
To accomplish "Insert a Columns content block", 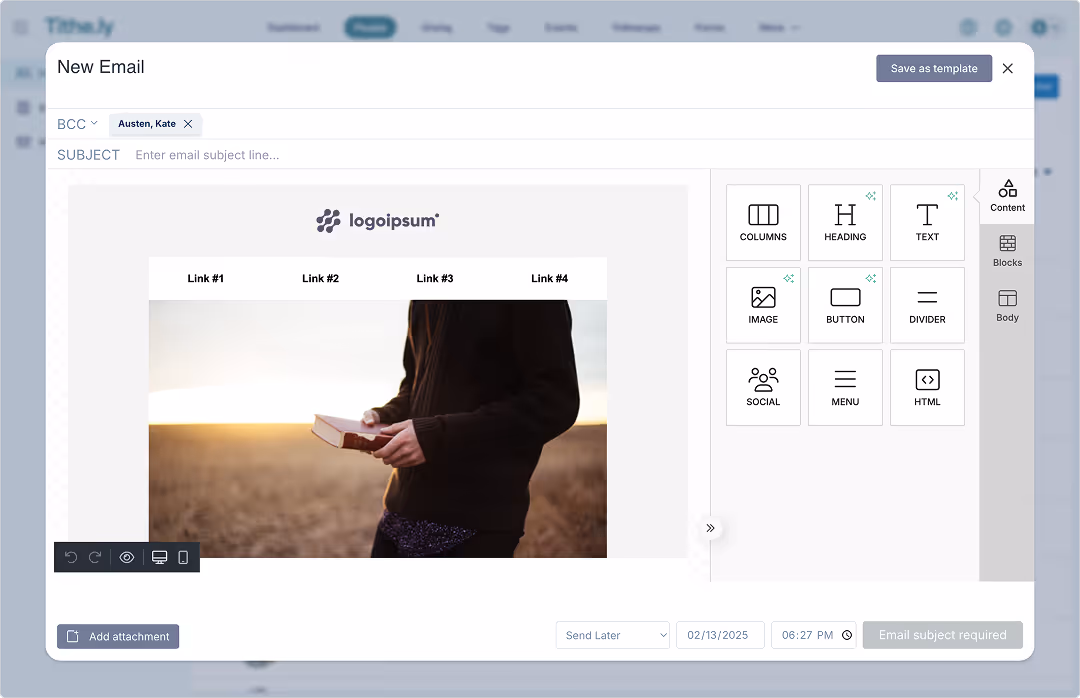I will pyautogui.click(x=763, y=221).
